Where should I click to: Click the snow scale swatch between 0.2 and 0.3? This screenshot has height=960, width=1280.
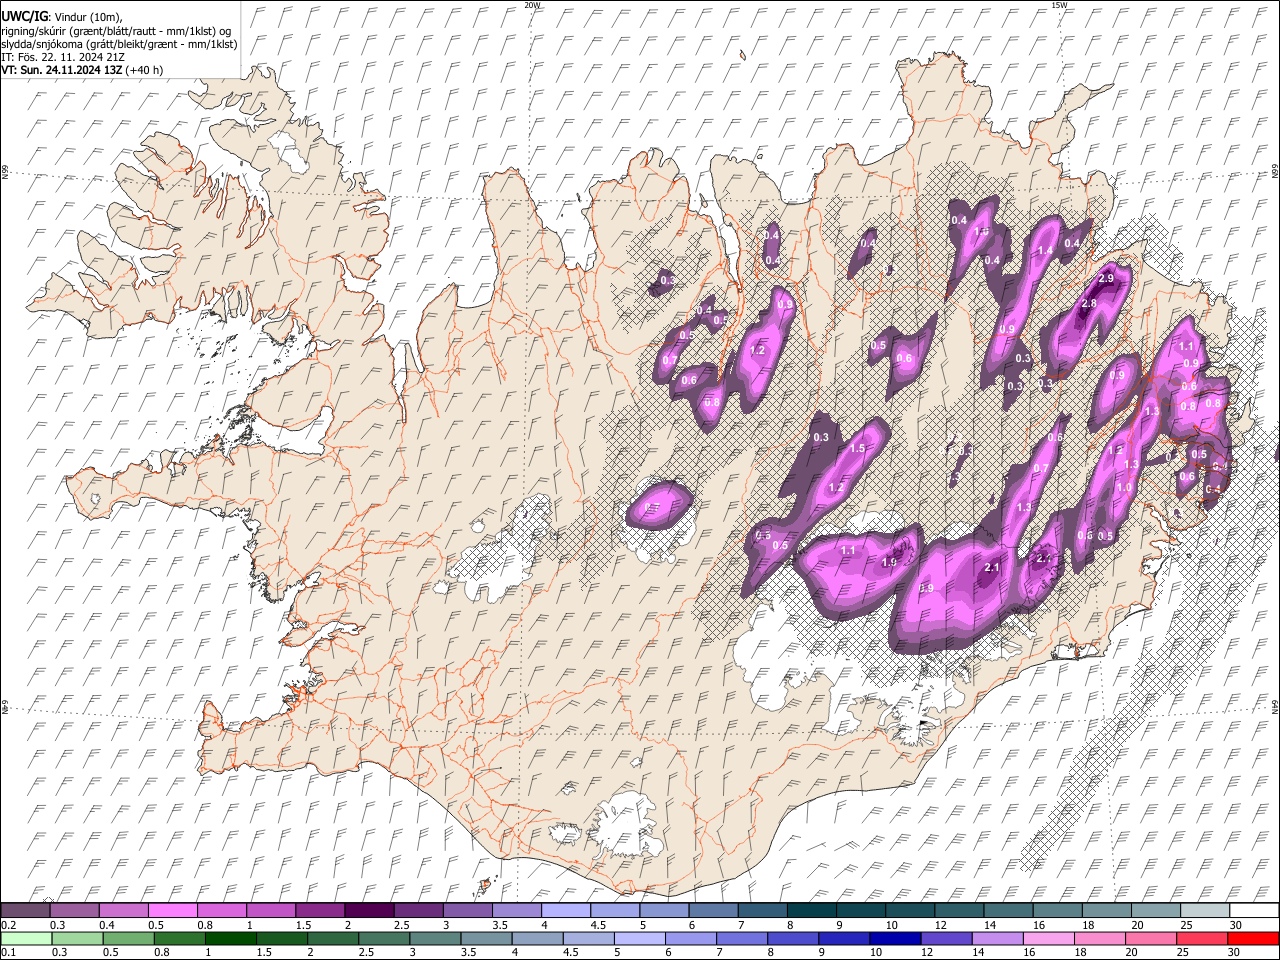(x=26, y=911)
